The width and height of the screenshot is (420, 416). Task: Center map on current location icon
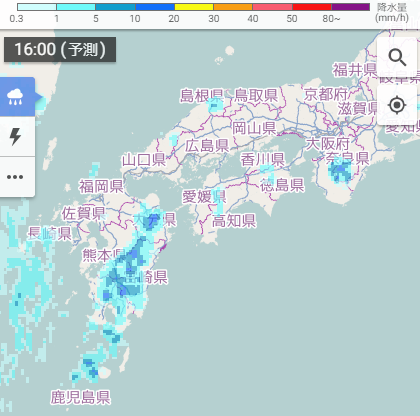click(x=397, y=105)
